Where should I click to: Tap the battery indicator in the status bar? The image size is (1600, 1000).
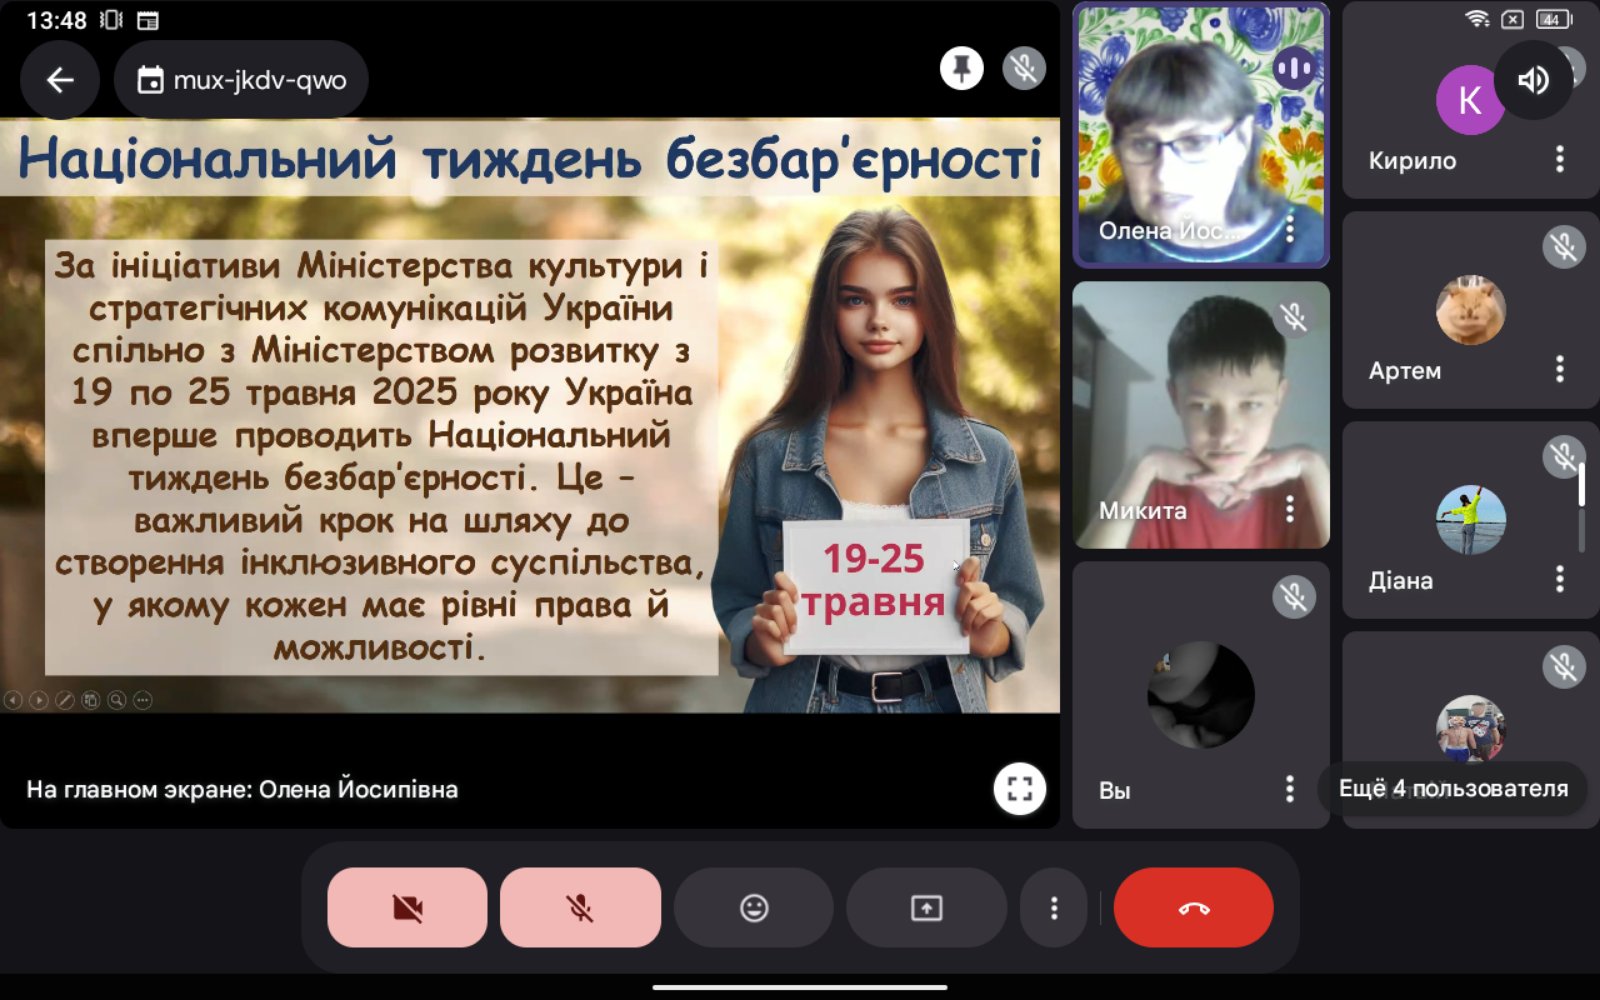(1554, 19)
